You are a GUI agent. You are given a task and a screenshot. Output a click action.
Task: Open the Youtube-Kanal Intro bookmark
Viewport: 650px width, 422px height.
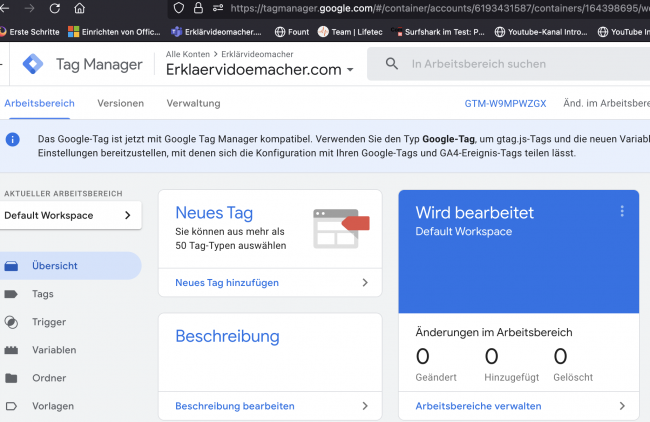(x=541, y=32)
